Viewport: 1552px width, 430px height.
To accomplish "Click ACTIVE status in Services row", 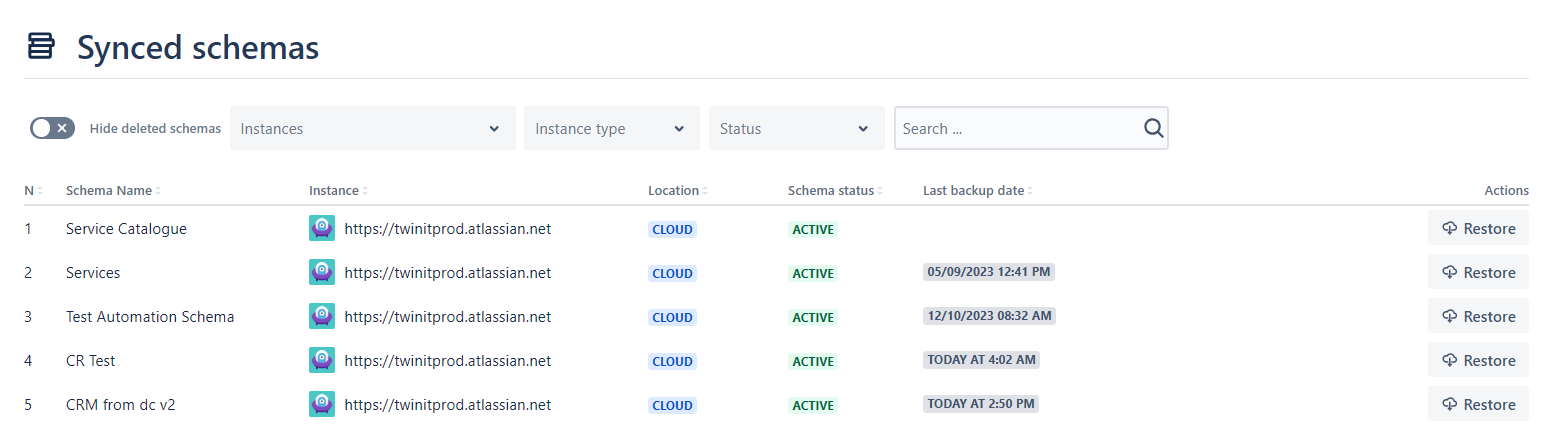I will [813, 273].
